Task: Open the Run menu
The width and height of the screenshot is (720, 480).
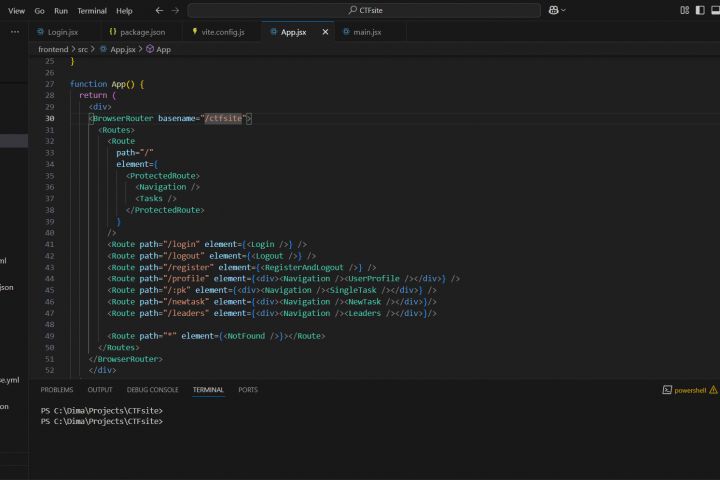Action: [61, 10]
